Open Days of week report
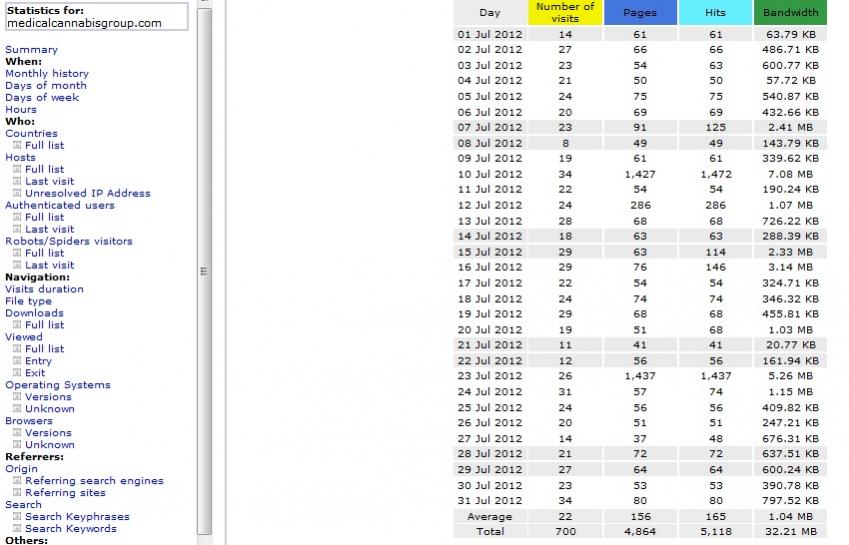The image size is (849, 545). 42,97
